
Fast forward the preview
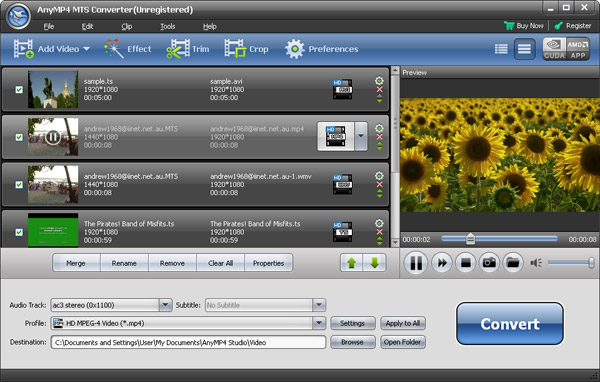tap(442, 263)
